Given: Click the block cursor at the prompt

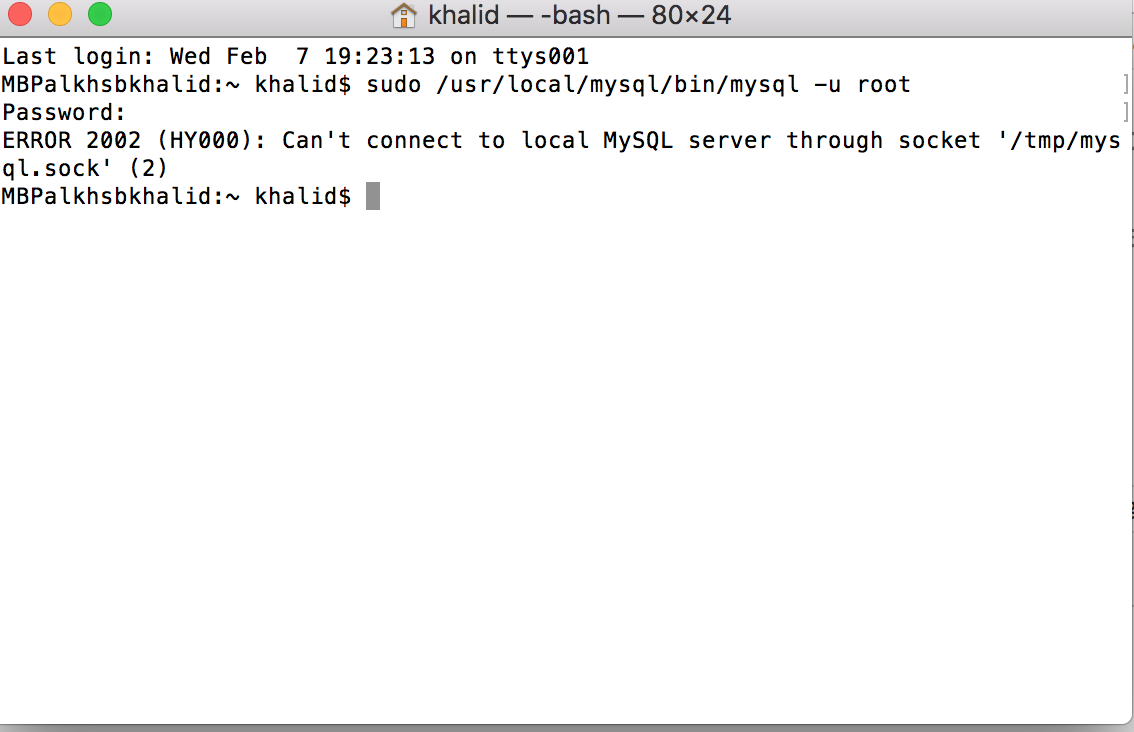Looking at the screenshot, I should 373,196.
